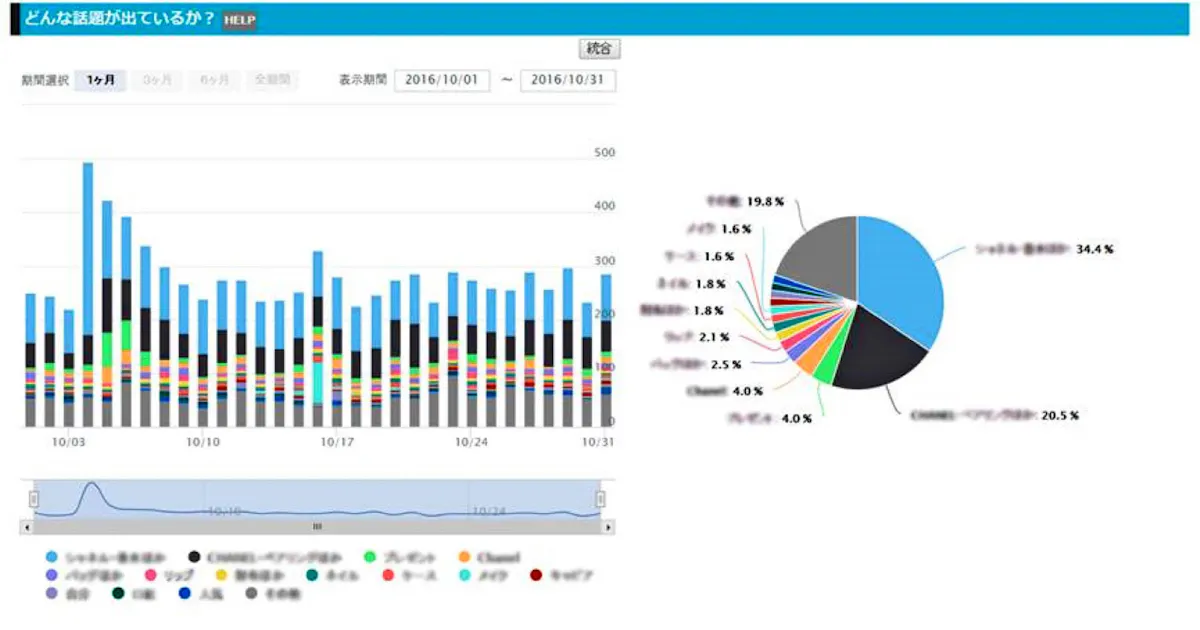Viewport: 1200px width, 630px height.
Task: Toggle the orange Chanel legend marker
Action: coord(463,557)
